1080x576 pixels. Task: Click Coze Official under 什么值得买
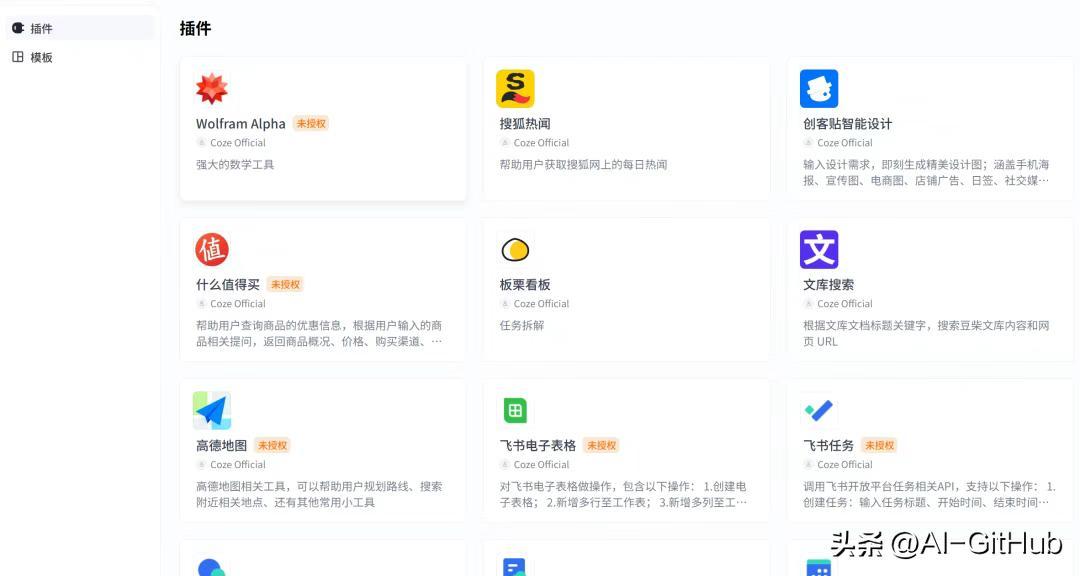pos(238,304)
